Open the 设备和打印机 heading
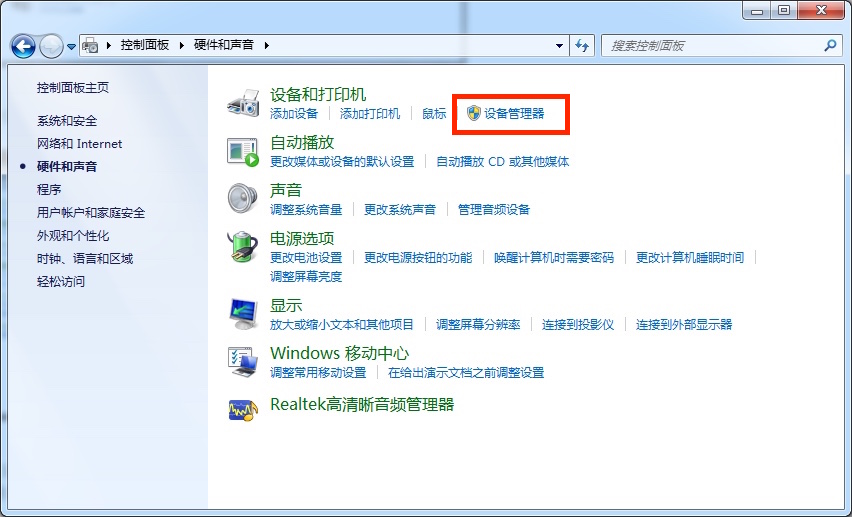The height and width of the screenshot is (517, 852). point(318,95)
